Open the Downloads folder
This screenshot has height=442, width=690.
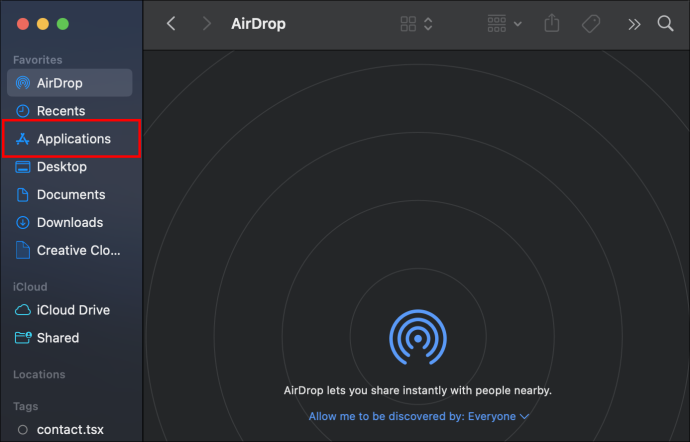70,222
